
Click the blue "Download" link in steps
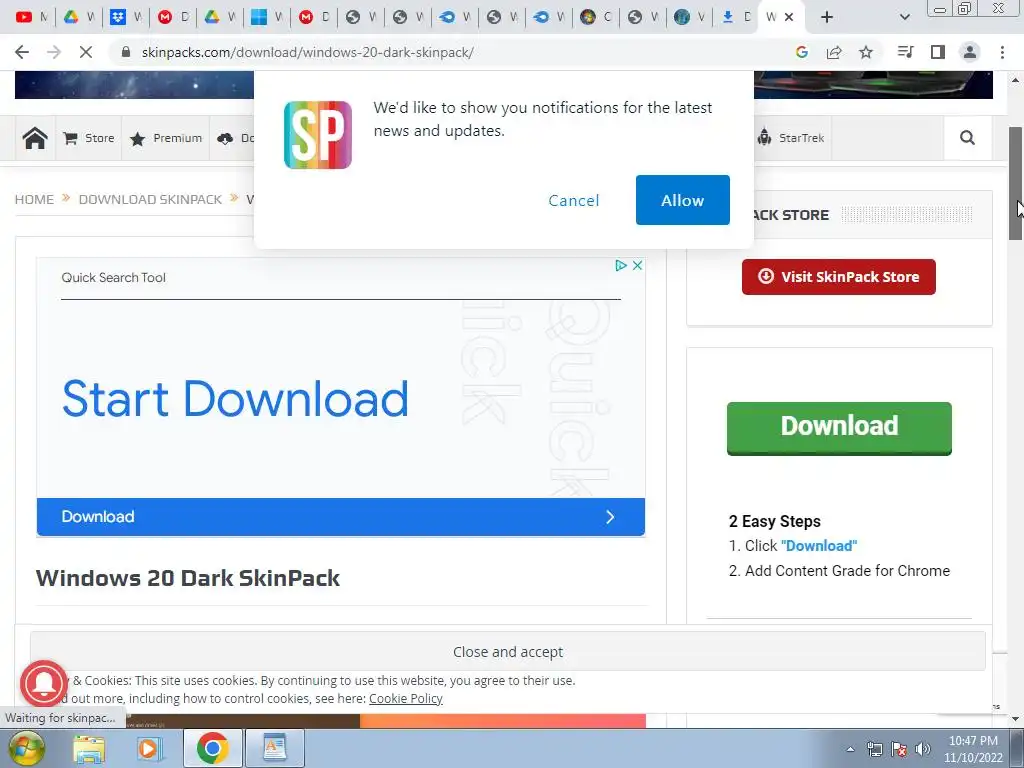coord(819,545)
